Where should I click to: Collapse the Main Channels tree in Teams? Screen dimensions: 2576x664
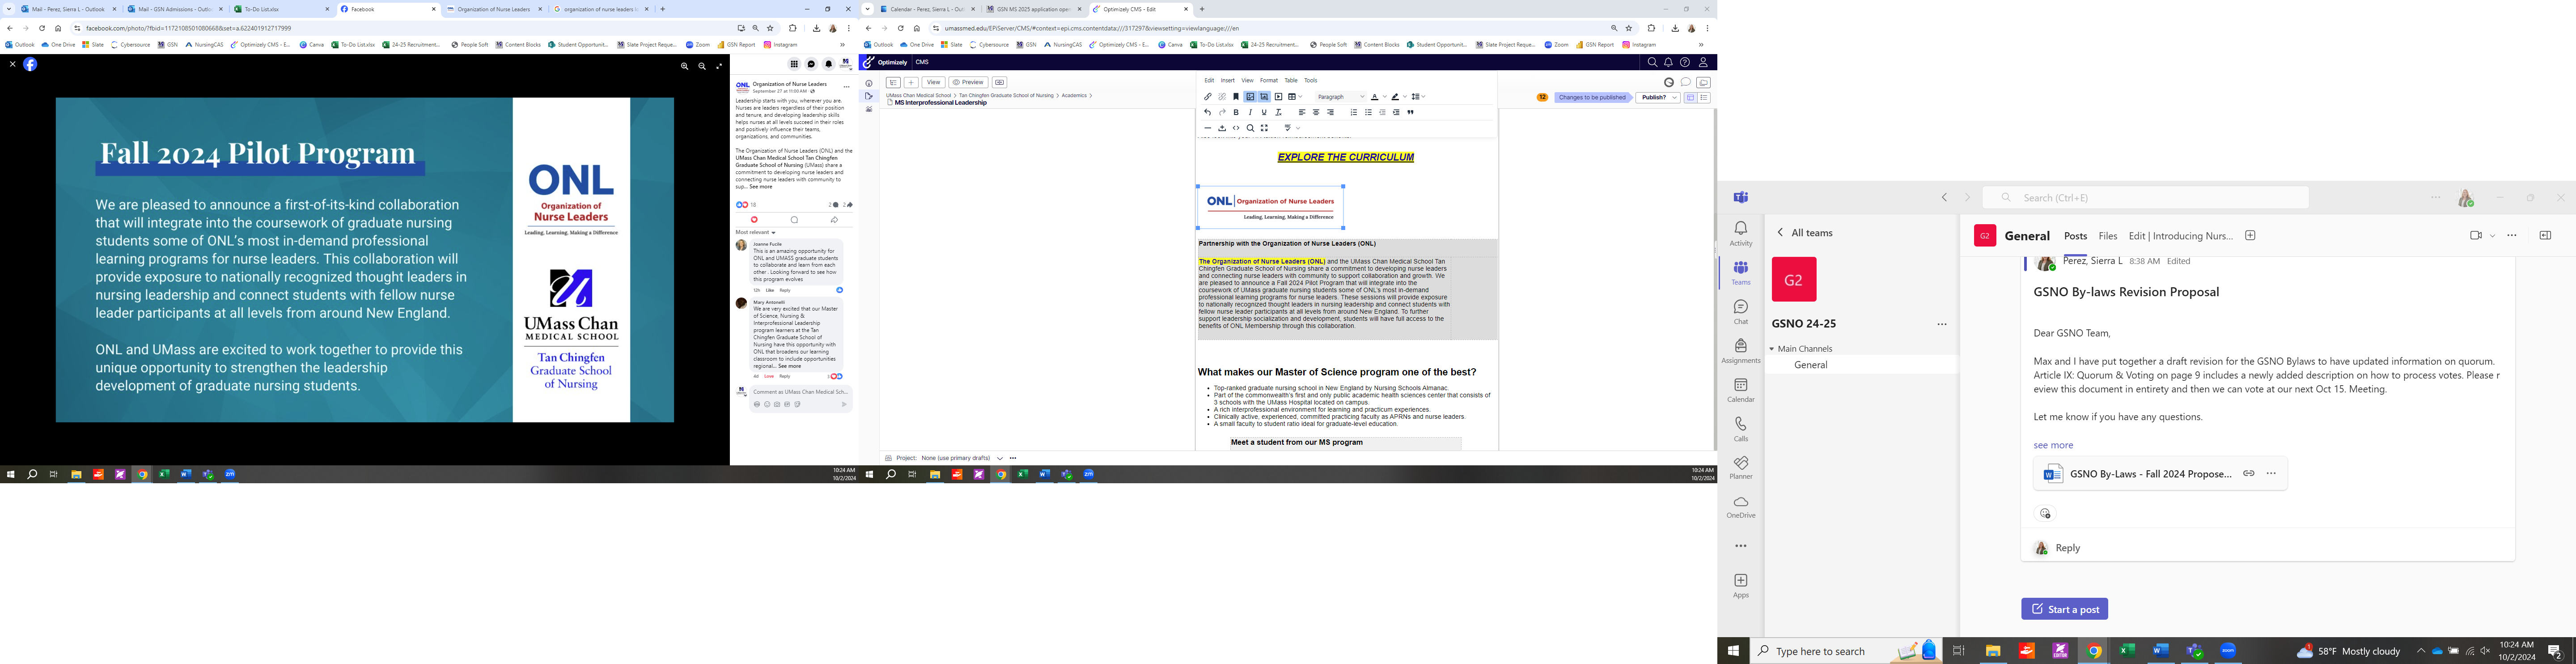1772,349
